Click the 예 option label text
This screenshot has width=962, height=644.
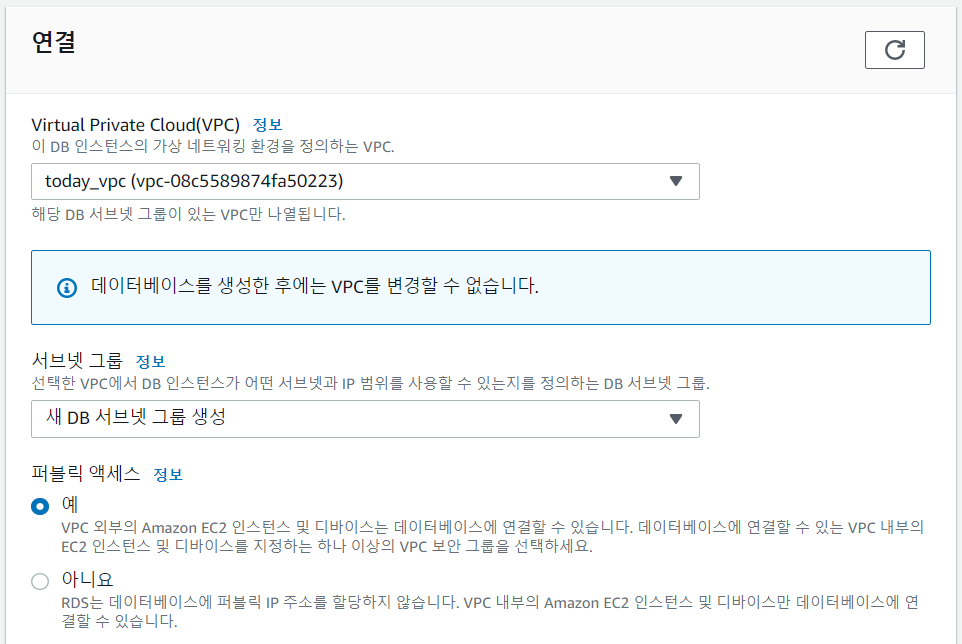click(x=69, y=504)
